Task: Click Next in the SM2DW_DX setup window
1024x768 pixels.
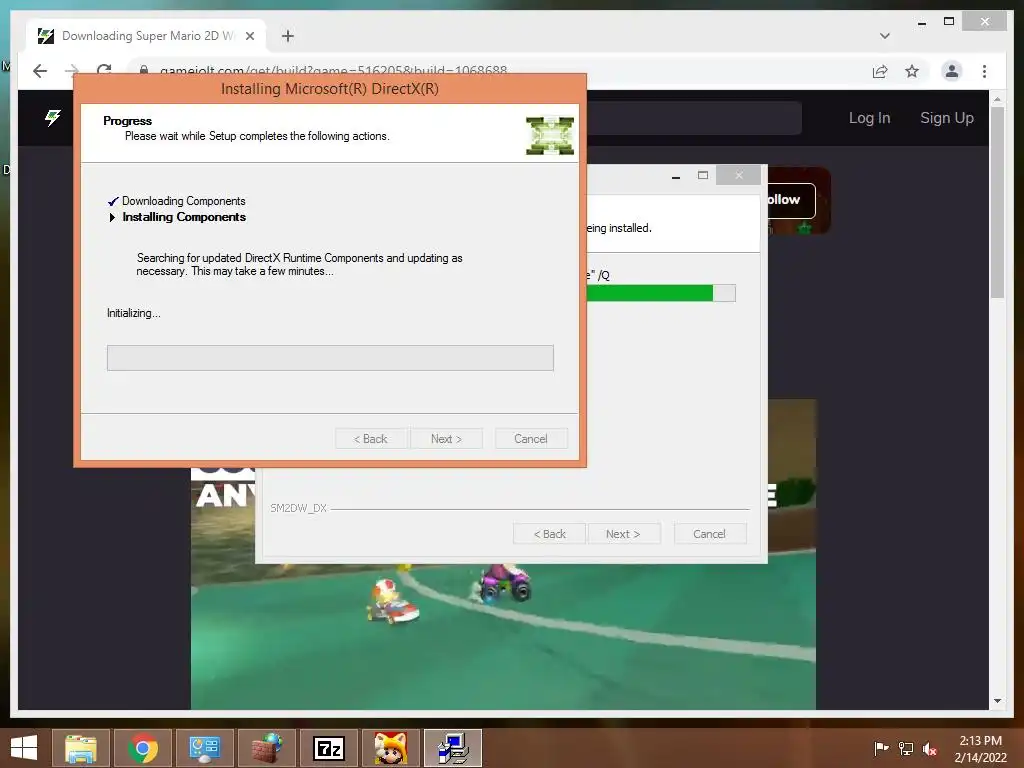Action: point(624,534)
